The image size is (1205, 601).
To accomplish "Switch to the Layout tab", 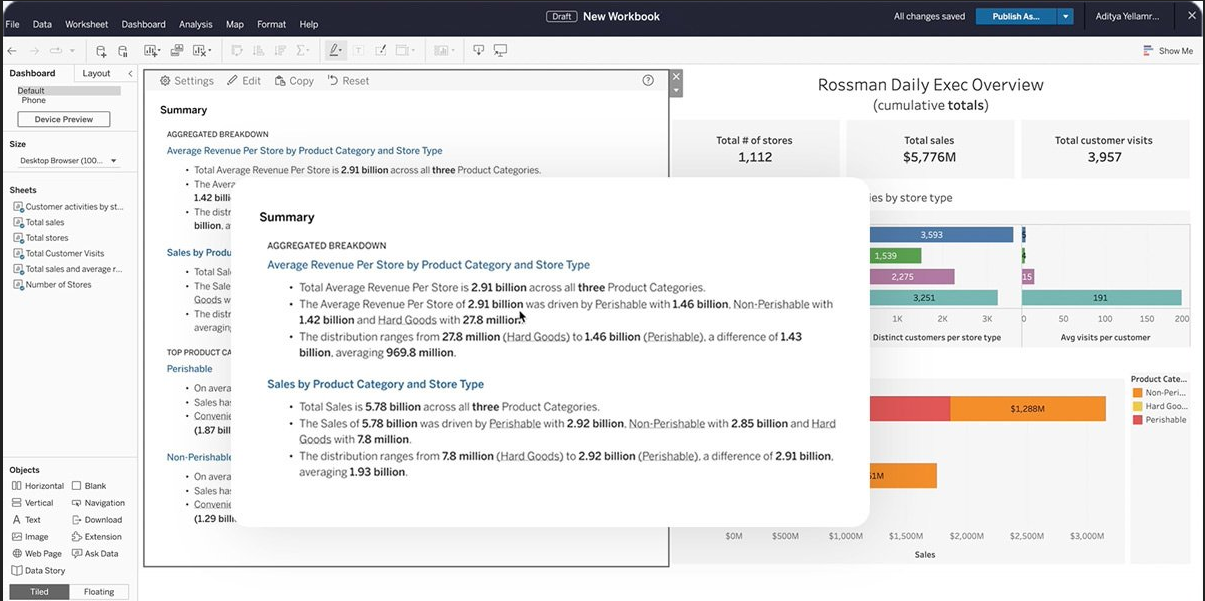I will 97,73.
